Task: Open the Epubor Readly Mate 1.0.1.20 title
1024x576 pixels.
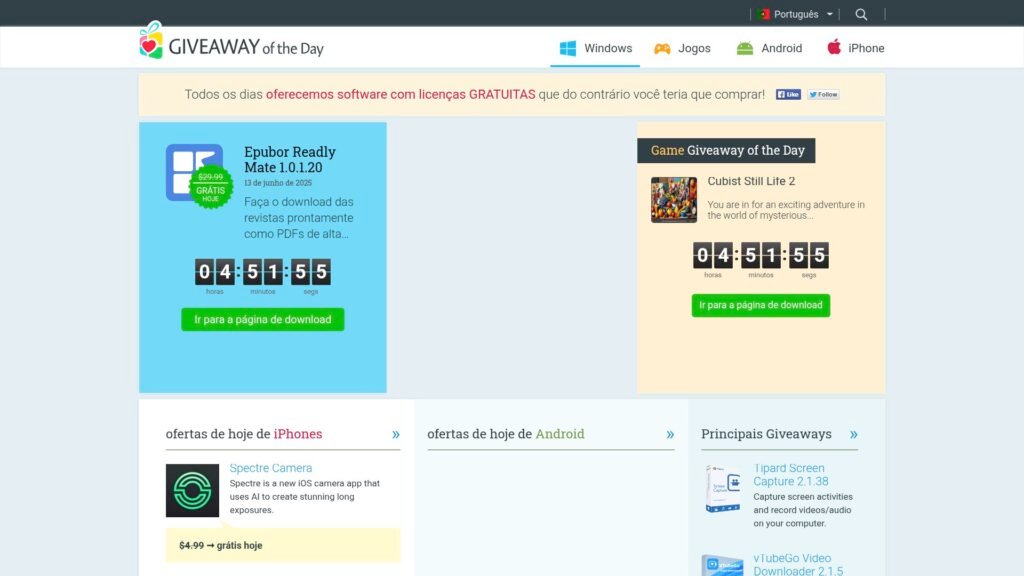Action: point(290,159)
